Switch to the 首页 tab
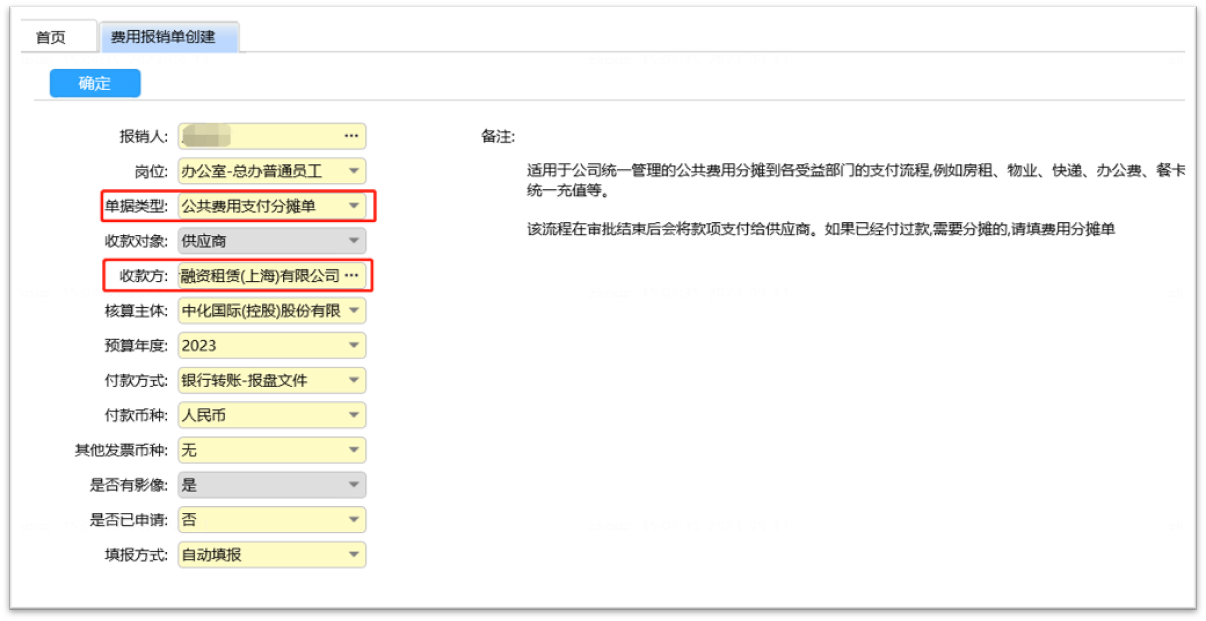1206x621 pixels. coord(51,37)
